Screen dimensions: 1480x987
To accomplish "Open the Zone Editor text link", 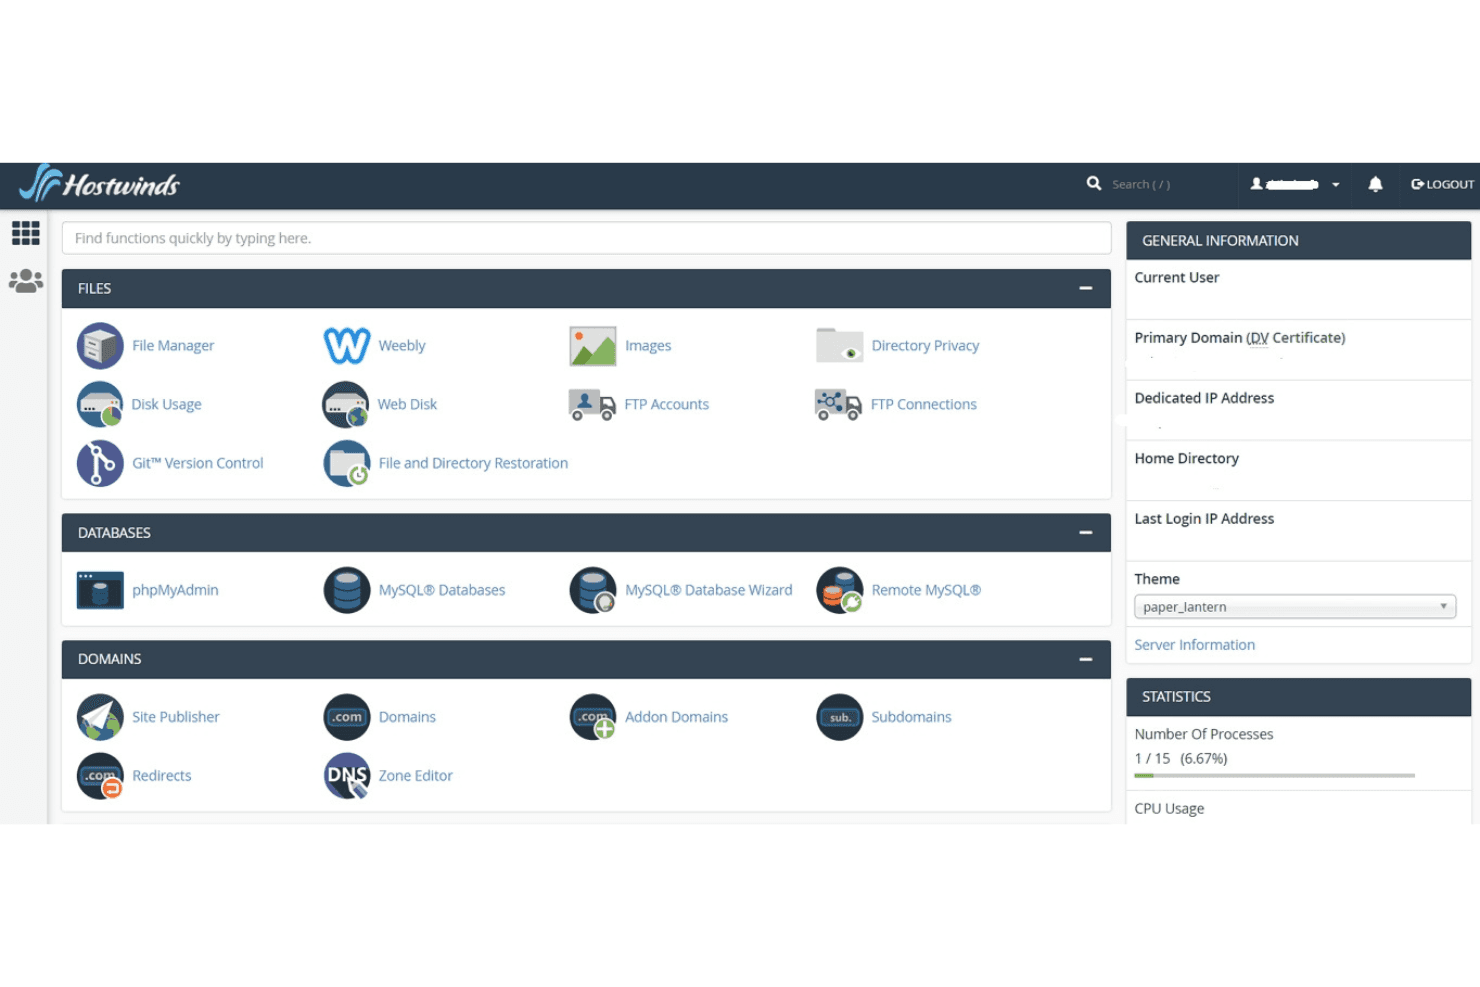I will 415,776.
